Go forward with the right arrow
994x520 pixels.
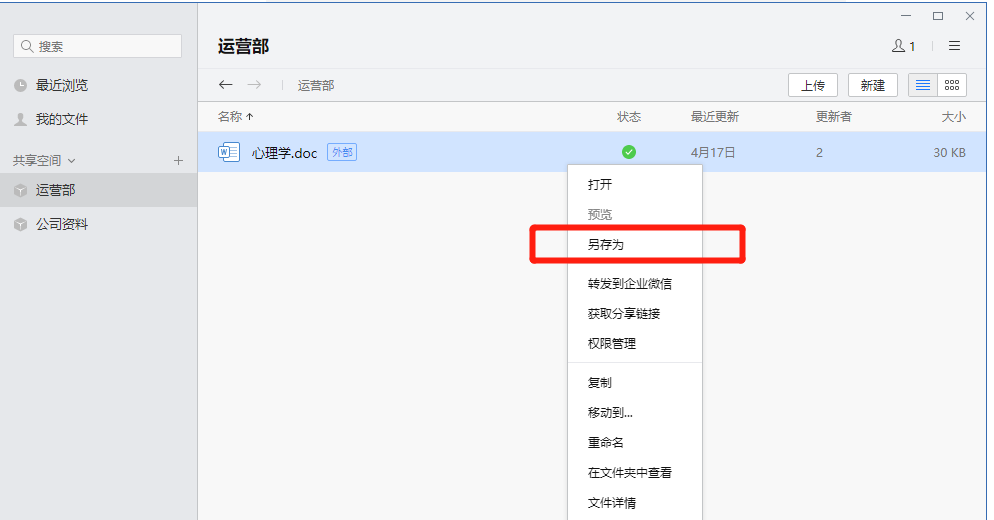(254, 84)
